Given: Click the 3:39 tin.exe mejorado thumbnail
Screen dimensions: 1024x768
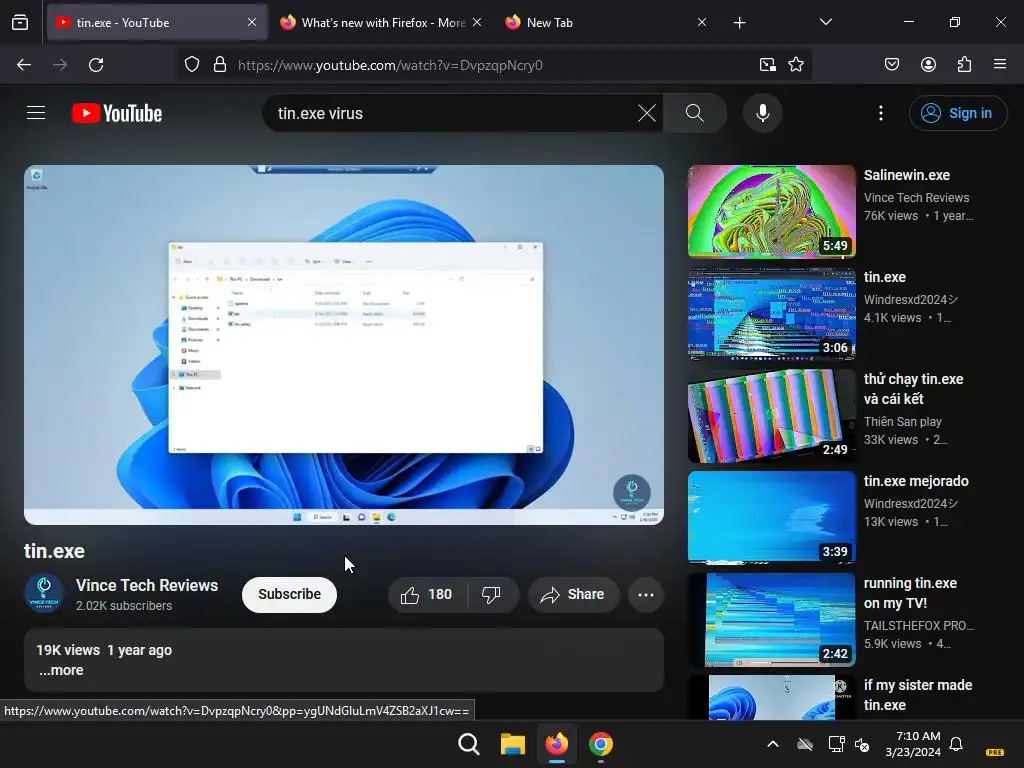Looking at the screenshot, I should click(771, 517).
